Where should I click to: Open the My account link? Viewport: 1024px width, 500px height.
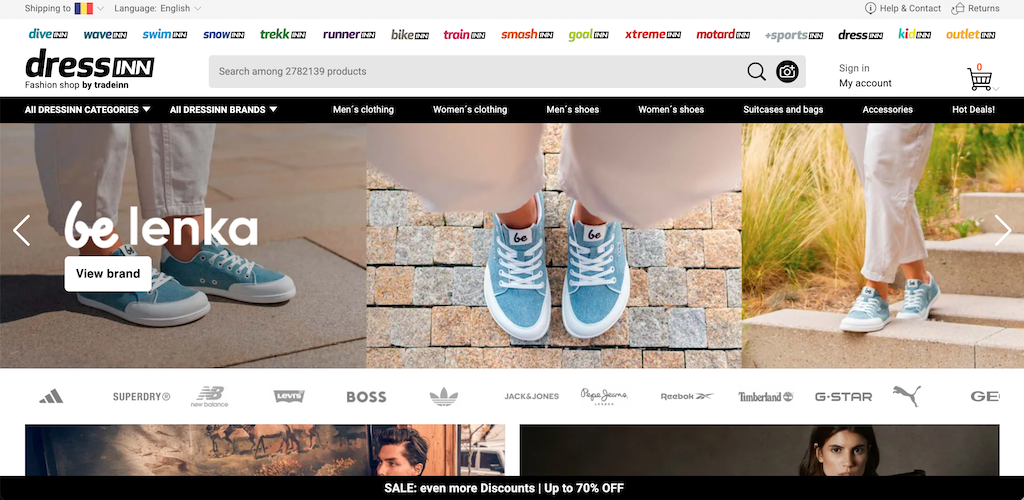pyautogui.click(x=865, y=83)
